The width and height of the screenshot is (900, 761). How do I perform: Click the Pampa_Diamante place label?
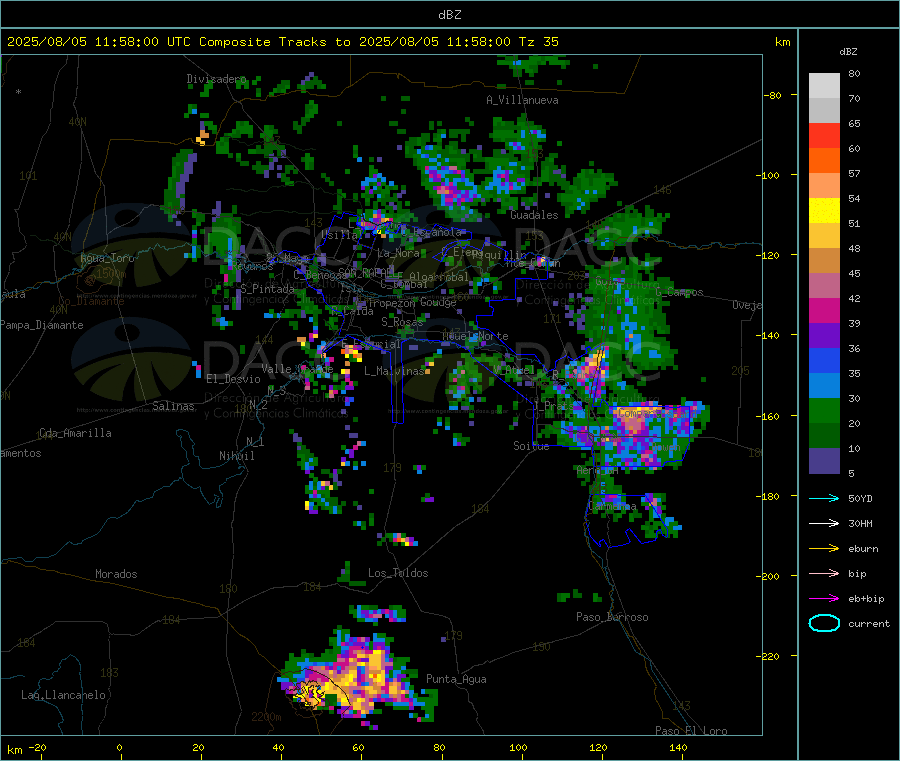click(x=42, y=325)
